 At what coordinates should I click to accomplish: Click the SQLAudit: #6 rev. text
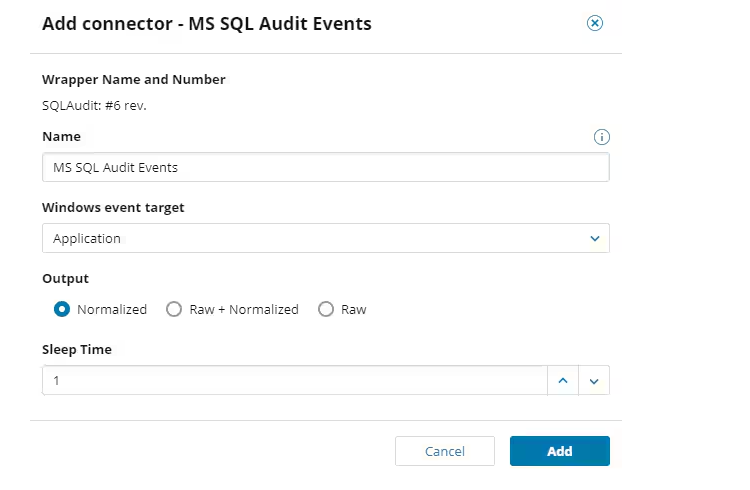pyautogui.click(x=94, y=105)
